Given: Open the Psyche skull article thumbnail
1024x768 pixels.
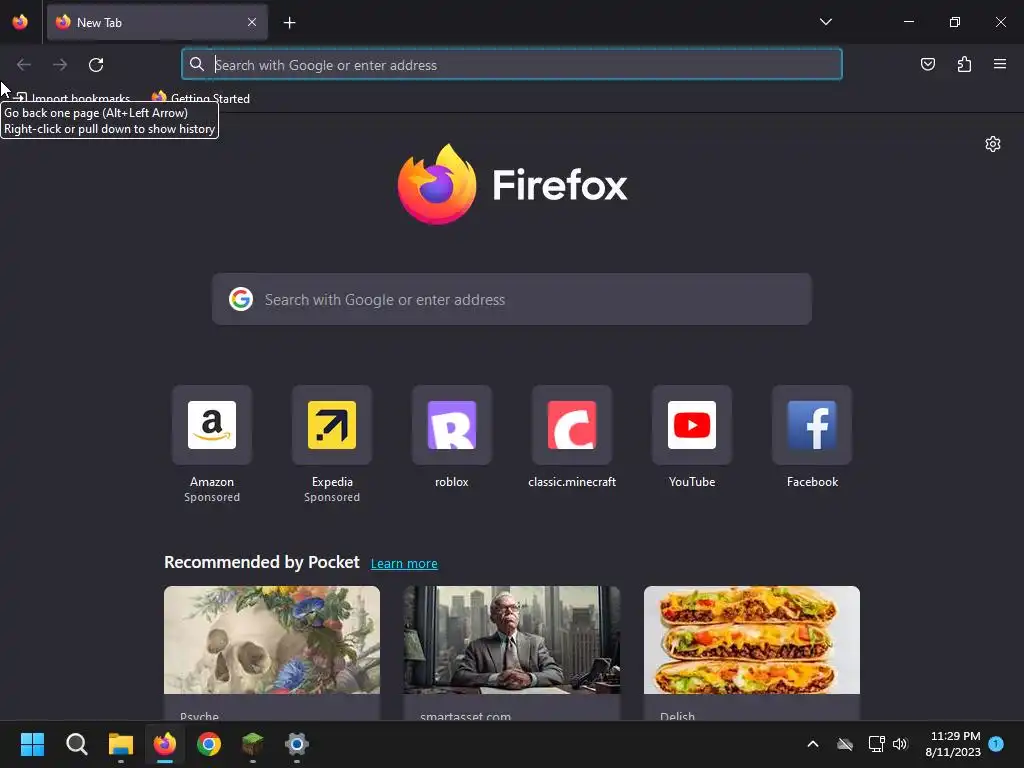Looking at the screenshot, I should tap(272, 640).
